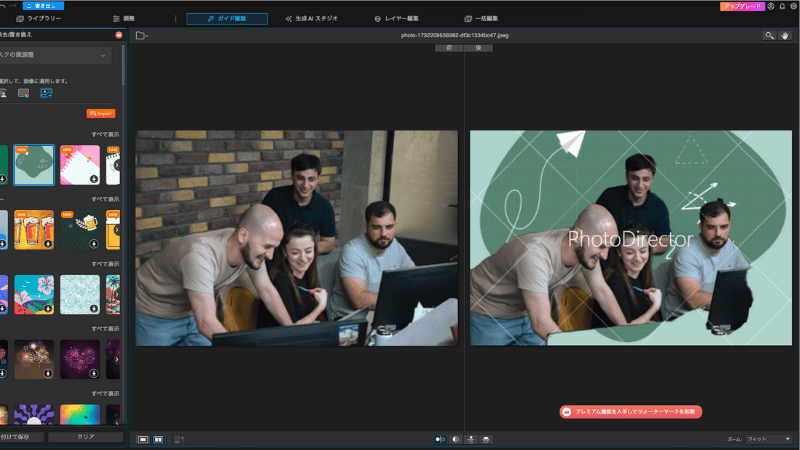The image size is (800, 450).
Task: Select the magnifier zoom tool
Action: coord(769,36)
